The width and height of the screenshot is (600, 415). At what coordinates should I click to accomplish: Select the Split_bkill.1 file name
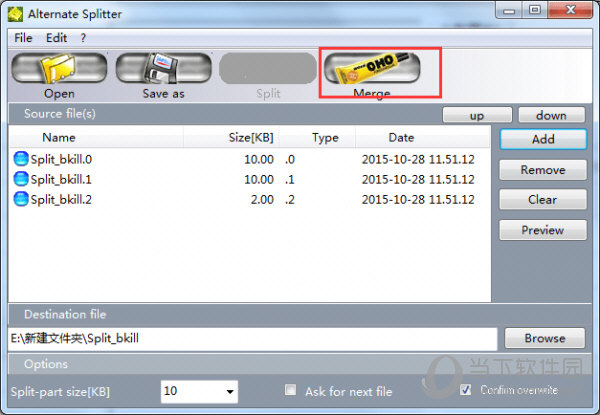(61, 179)
